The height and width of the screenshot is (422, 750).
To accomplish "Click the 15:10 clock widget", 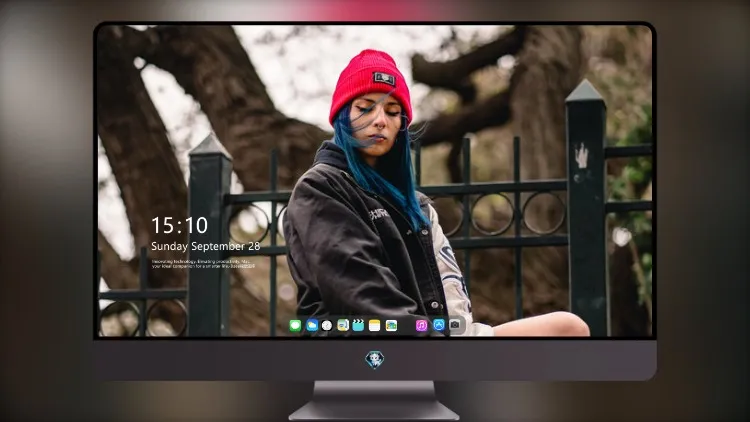I will point(179,225).
